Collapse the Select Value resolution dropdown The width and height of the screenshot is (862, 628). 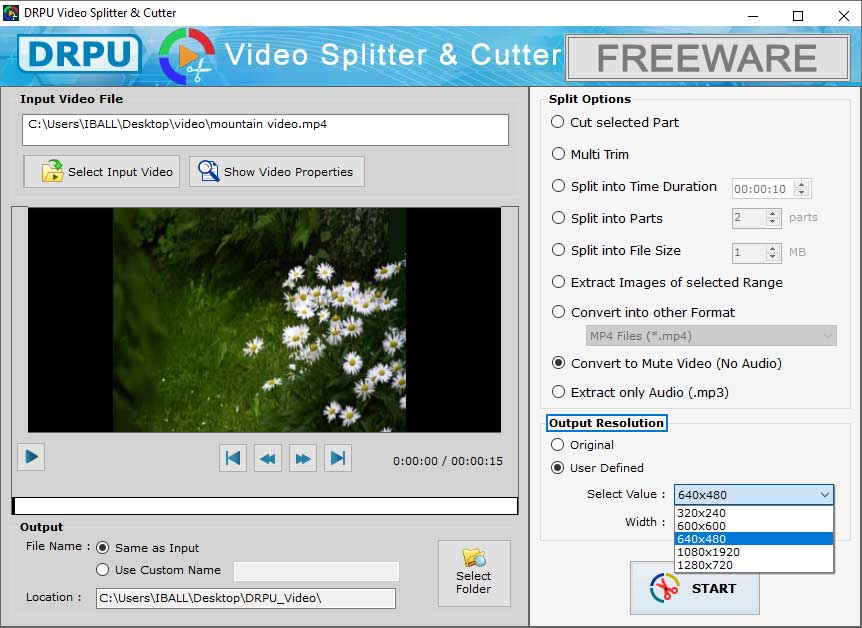tap(824, 494)
